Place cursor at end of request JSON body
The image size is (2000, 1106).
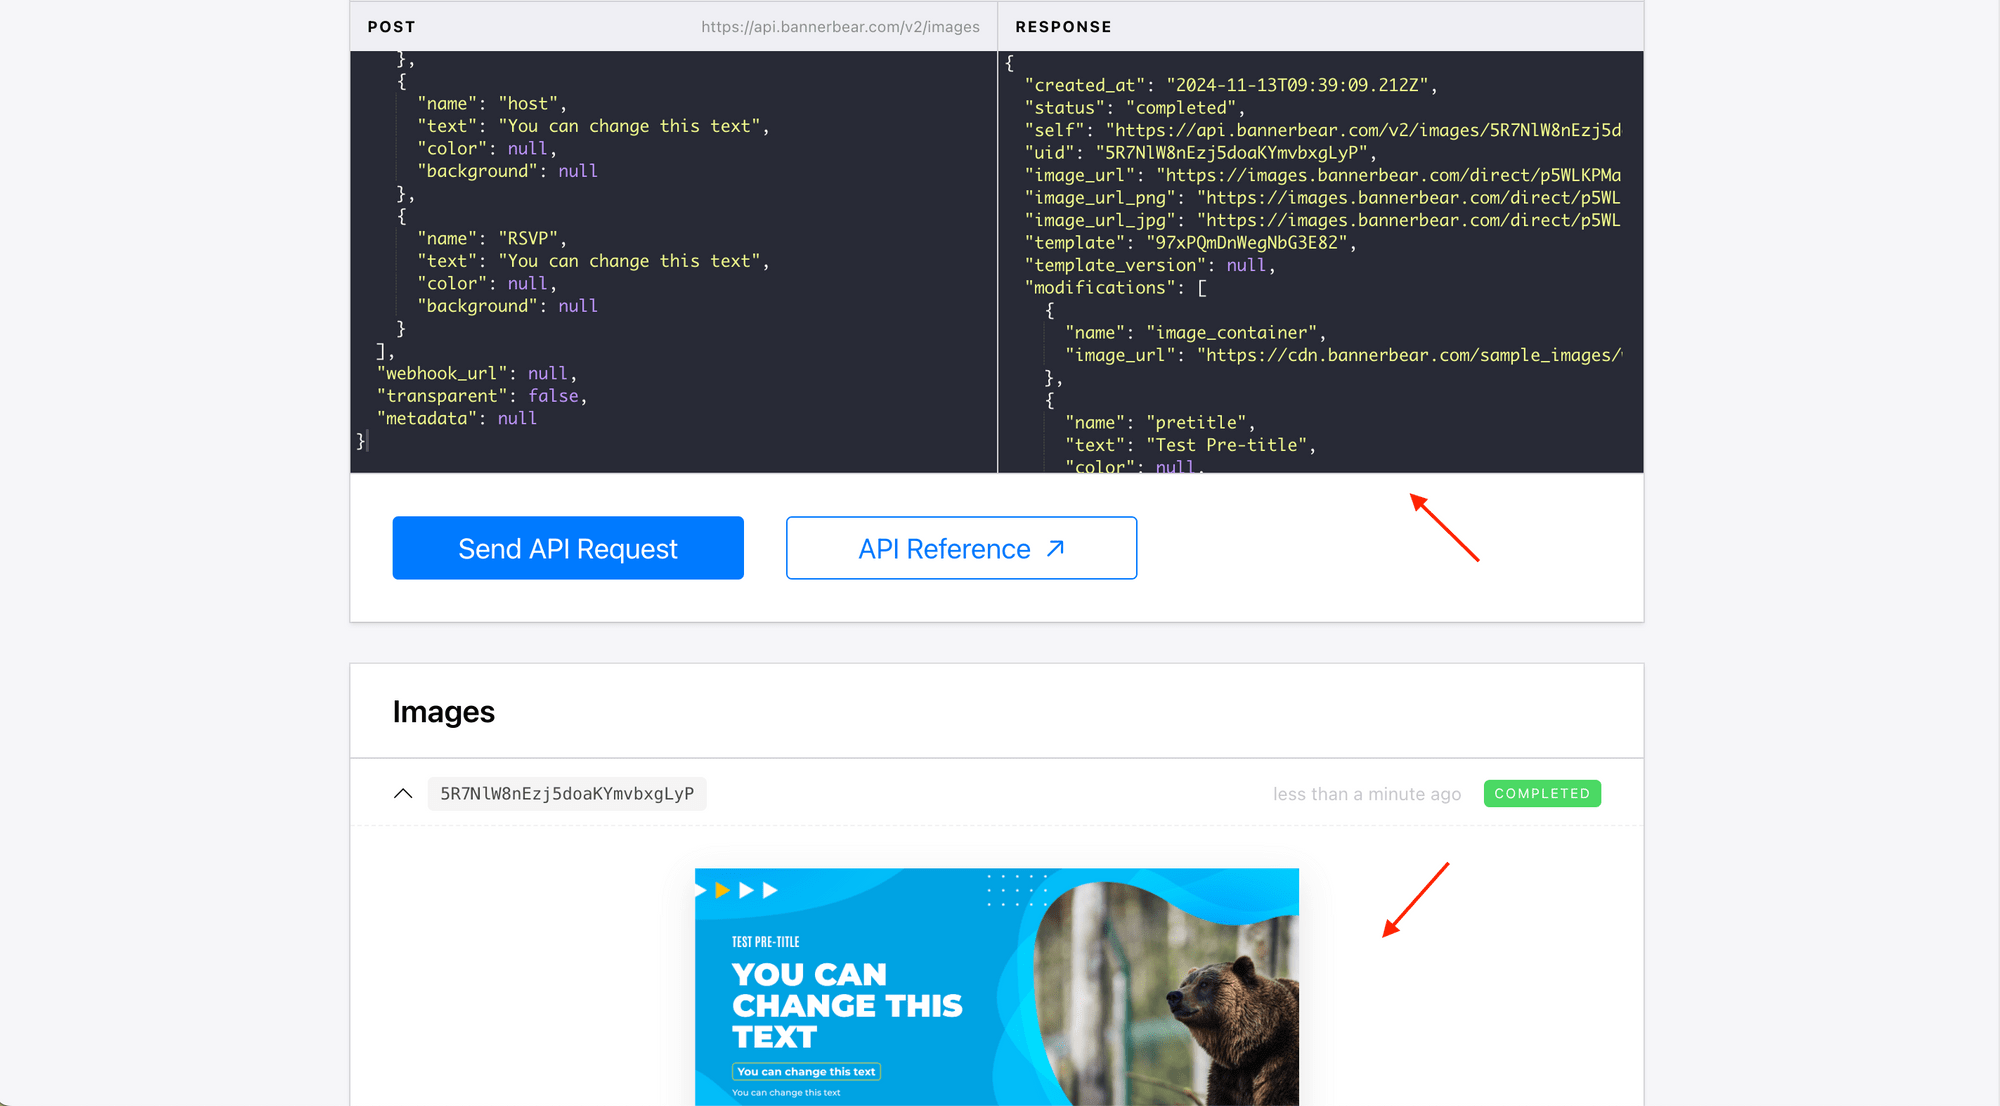point(367,441)
